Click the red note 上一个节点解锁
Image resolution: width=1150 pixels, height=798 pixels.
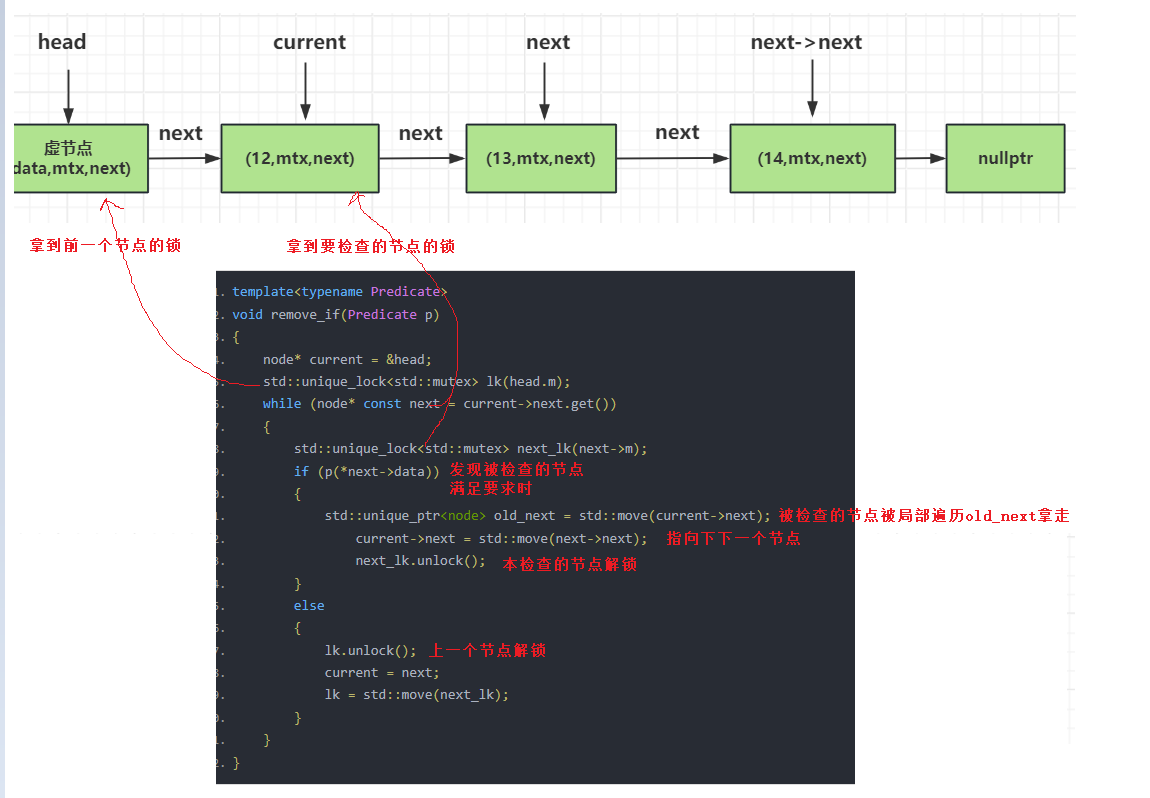(488, 651)
